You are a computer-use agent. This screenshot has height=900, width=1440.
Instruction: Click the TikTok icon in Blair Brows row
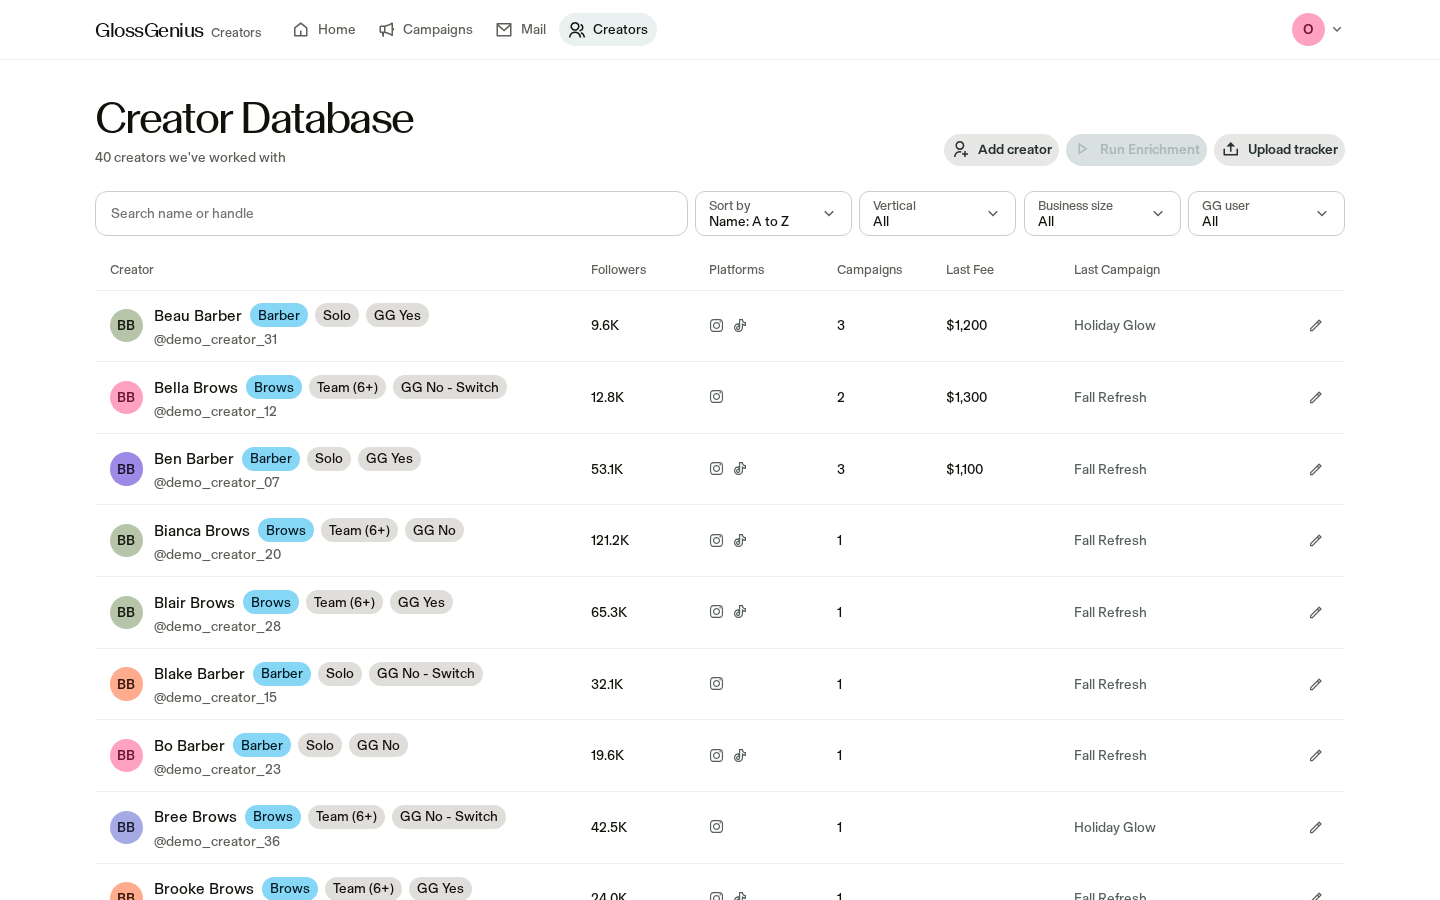point(740,612)
